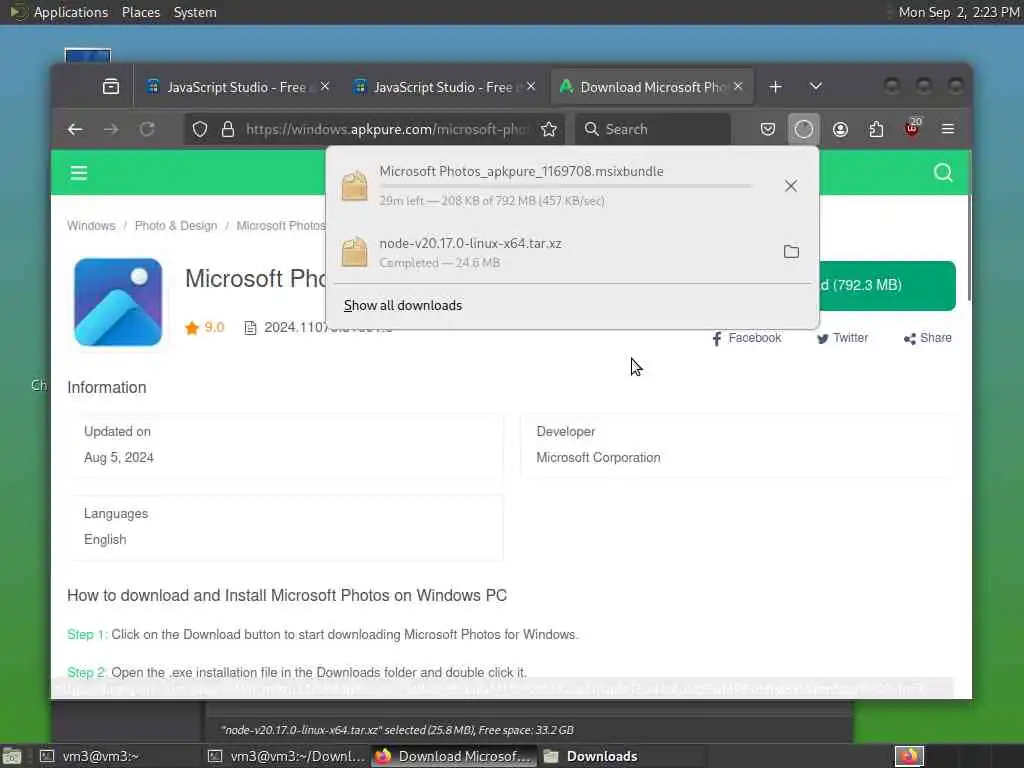
Task: Open the extensions puzzle icon
Action: tap(876, 129)
